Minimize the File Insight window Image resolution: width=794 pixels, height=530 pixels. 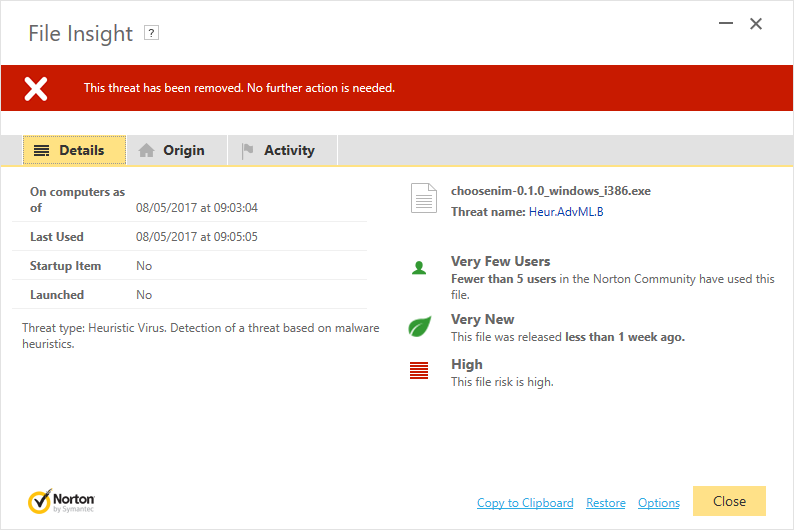tap(721, 24)
